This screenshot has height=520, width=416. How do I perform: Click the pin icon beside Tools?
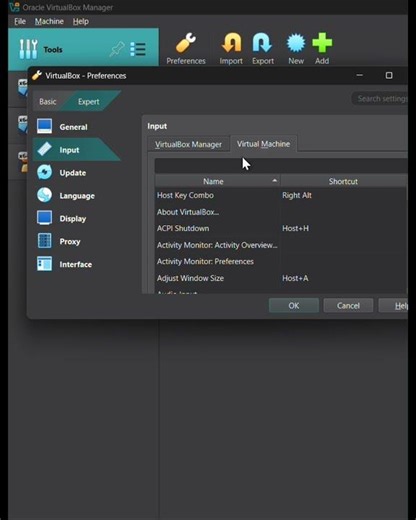point(117,49)
